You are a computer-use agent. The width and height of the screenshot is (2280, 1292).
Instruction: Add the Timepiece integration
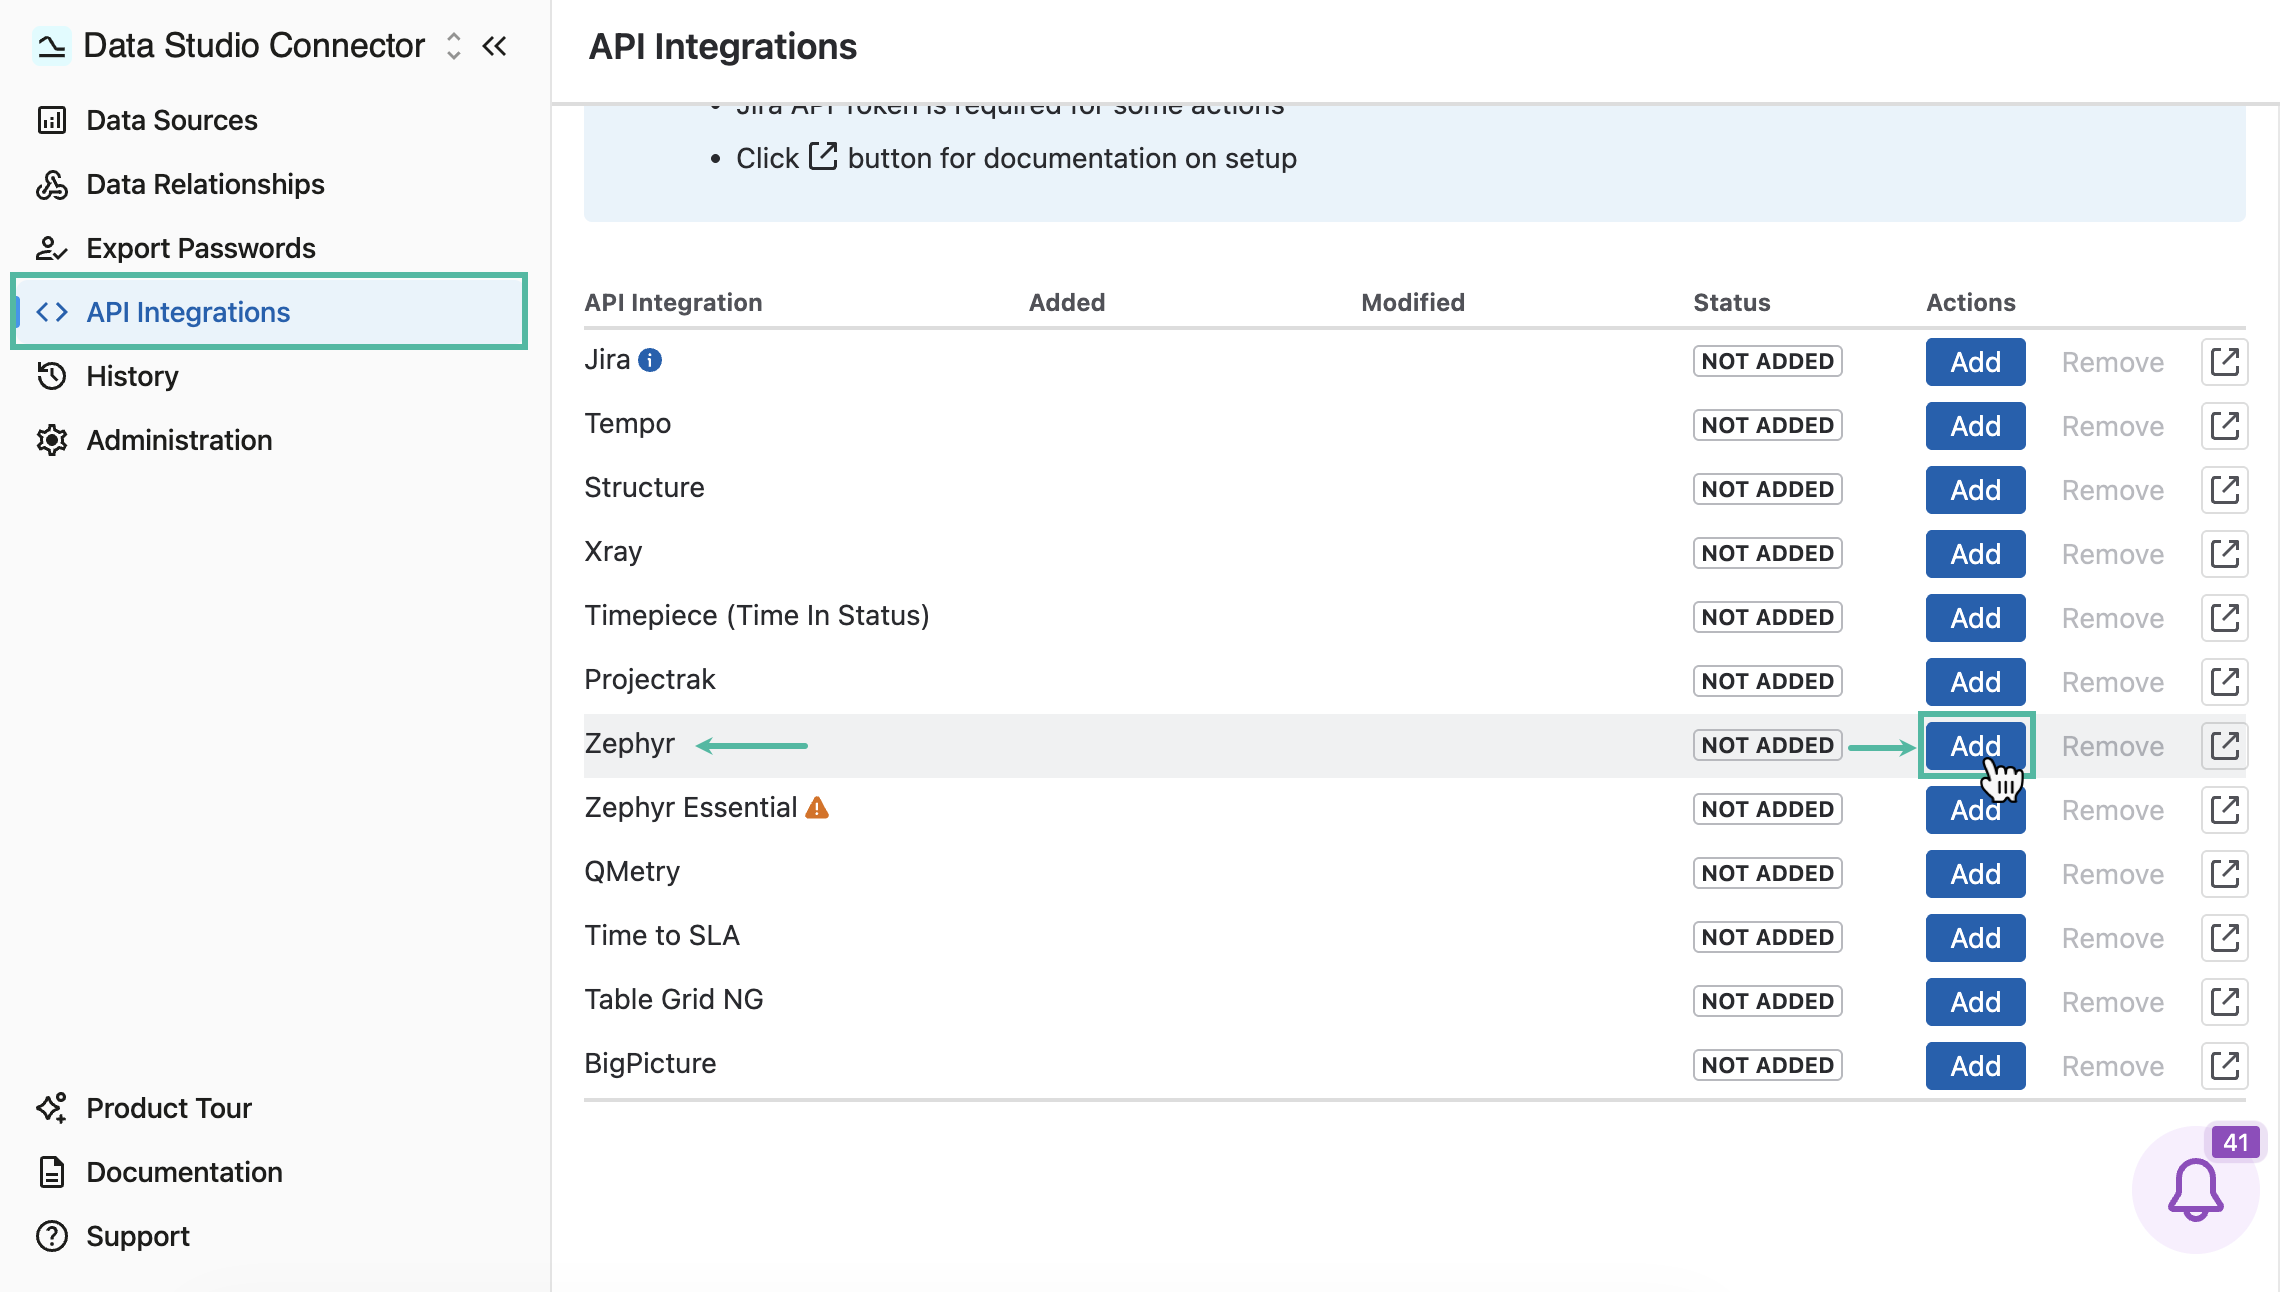click(x=1975, y=618)
